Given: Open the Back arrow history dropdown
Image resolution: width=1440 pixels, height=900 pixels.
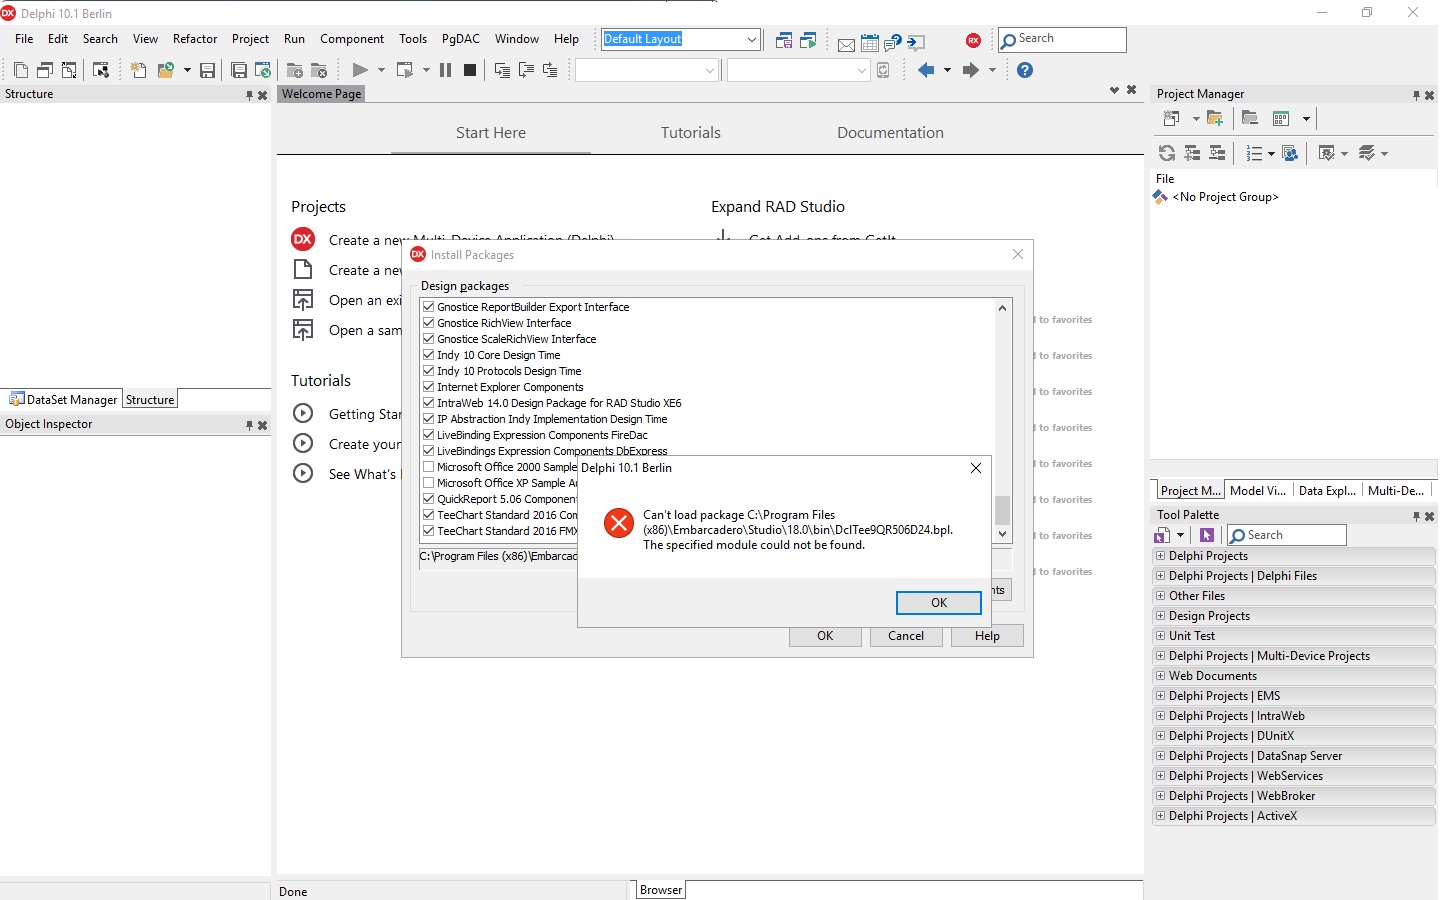Looking at the screenshot, I should [947, 70].
